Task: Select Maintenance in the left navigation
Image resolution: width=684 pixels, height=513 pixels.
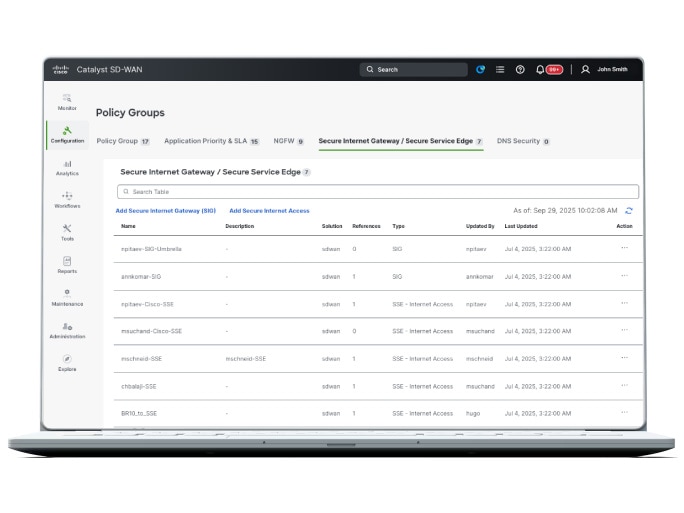Action: (x=67, y=297)
